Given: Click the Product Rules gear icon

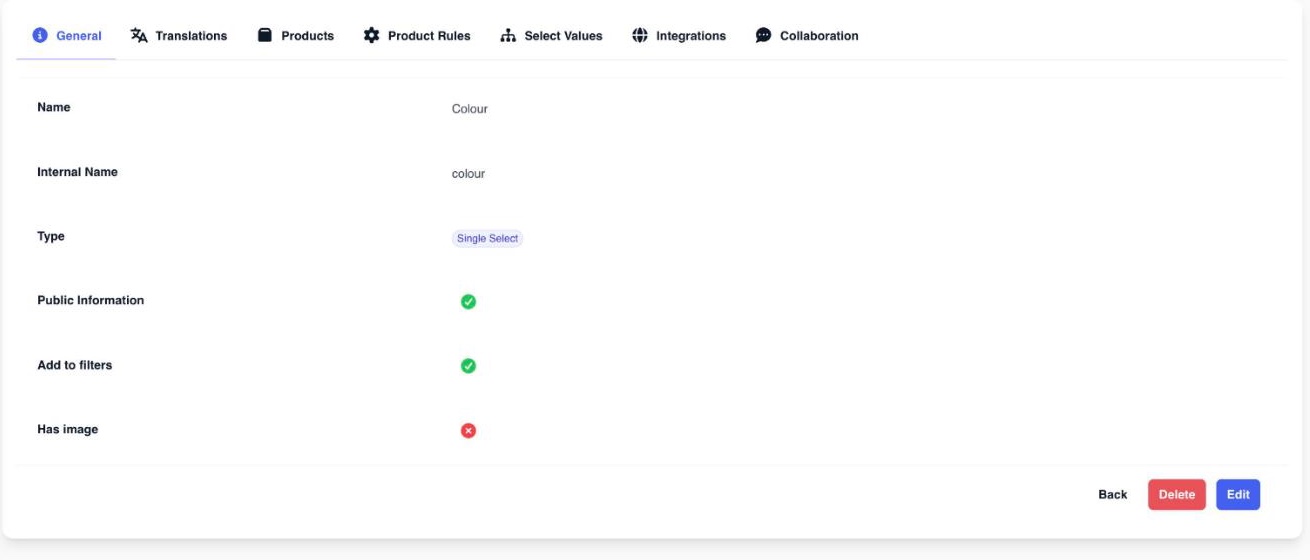Looking at the screenshot, I should click(371, 35).
